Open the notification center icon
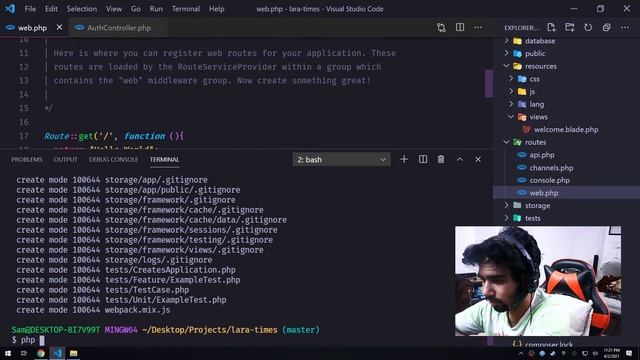Screen dimensions: 640x360 coord(629,353)
